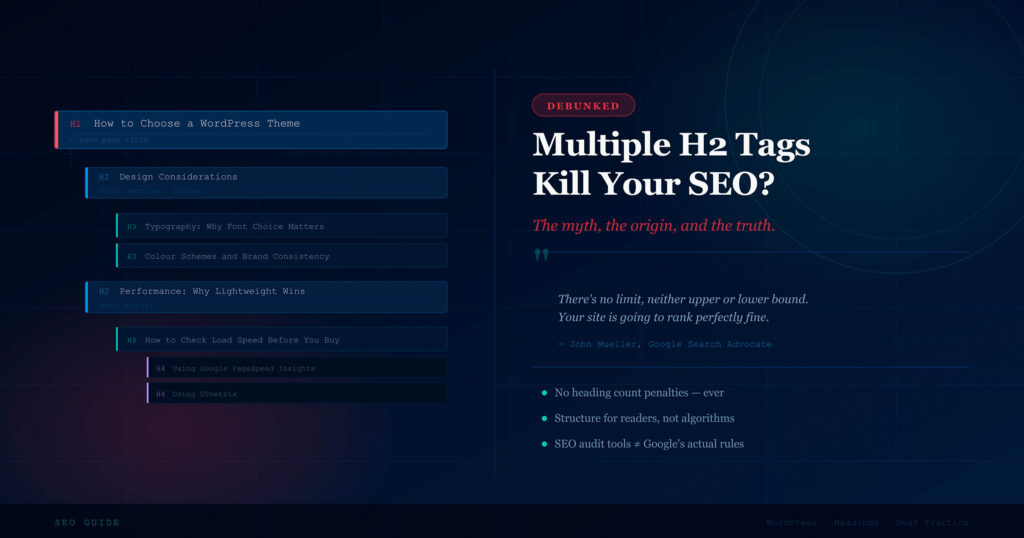Select the H4 'Using Google PageSpeed Insights' row
This screenshot has width=1024, height=538.
[x=297, y=368]
